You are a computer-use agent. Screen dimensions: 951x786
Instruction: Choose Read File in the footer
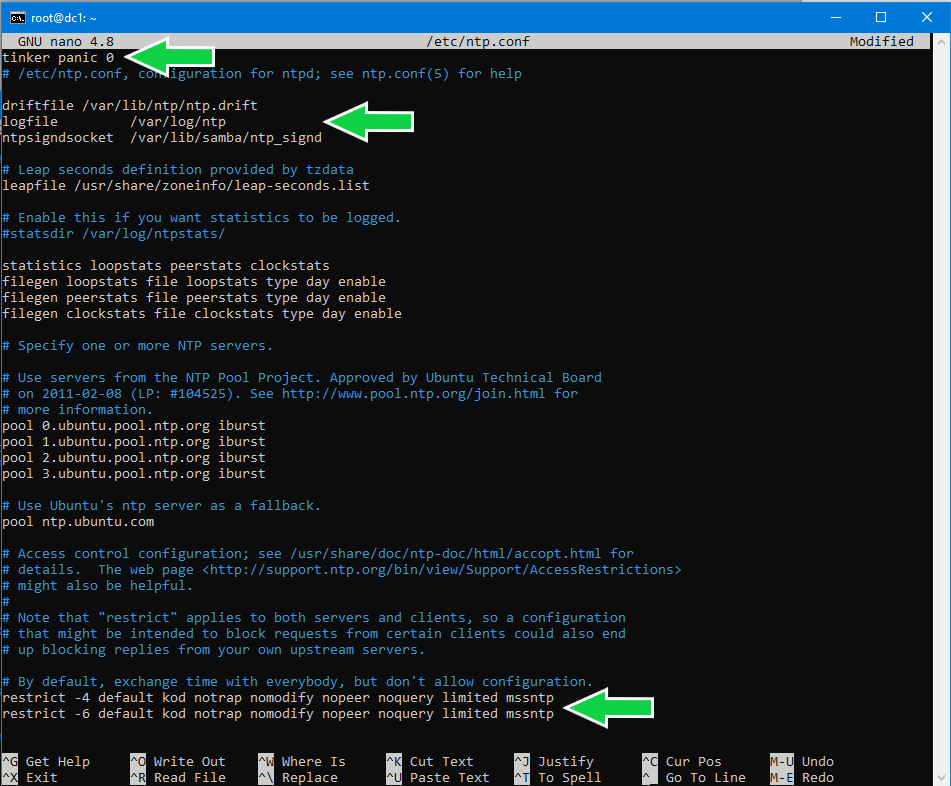(178, 778)
